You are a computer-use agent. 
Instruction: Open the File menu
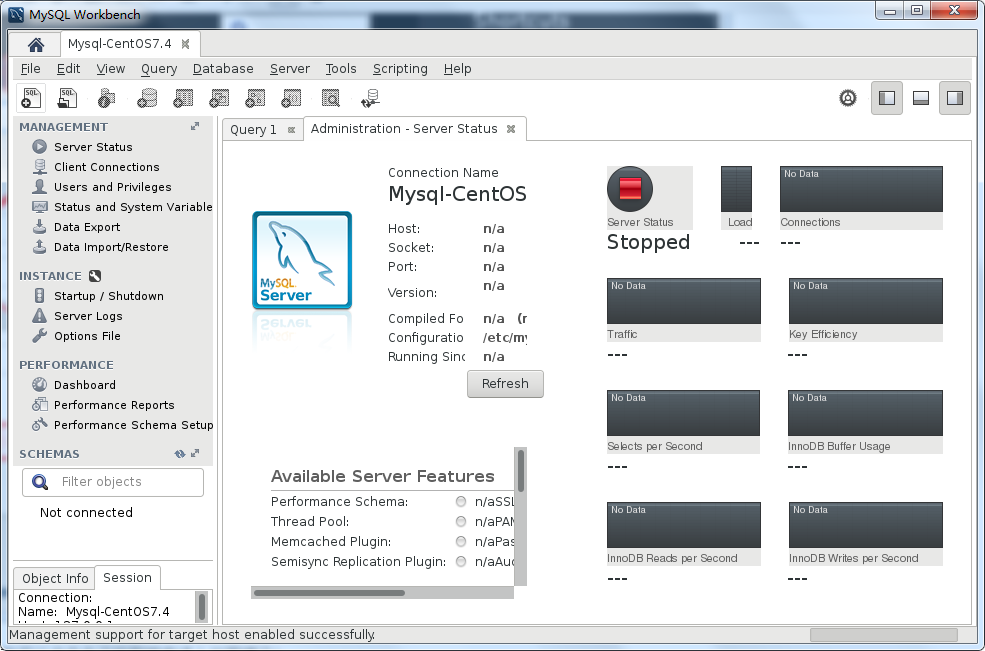click(x=30, y=68)
